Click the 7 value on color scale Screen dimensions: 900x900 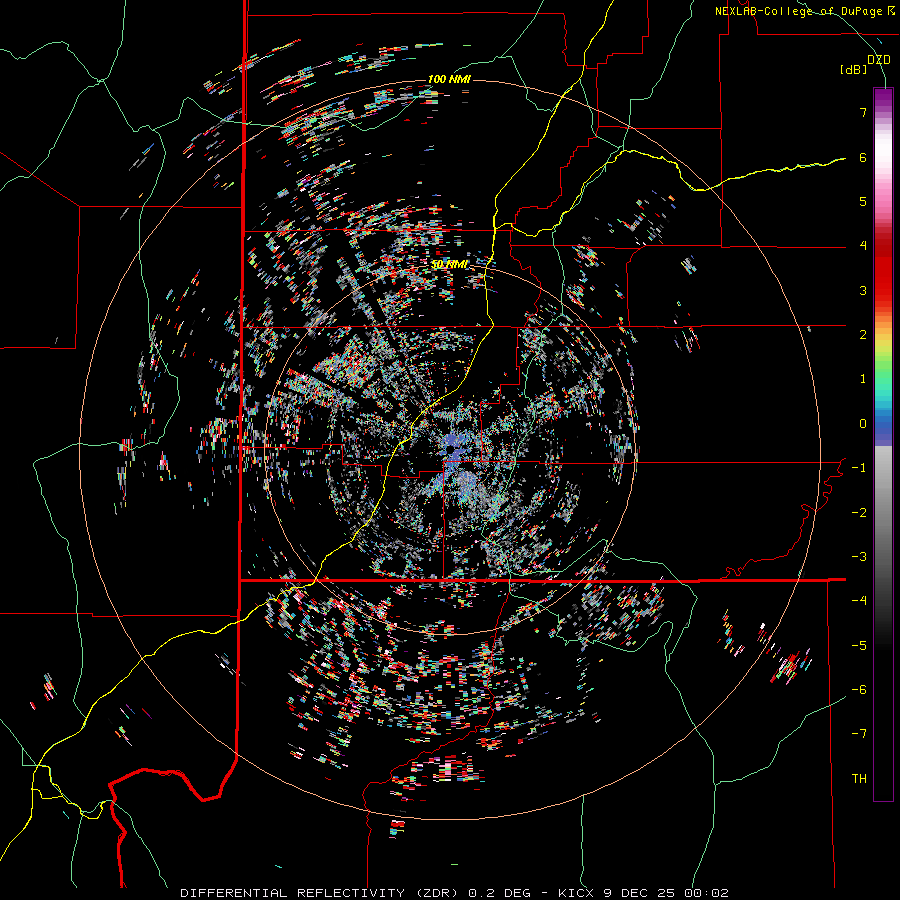tap(863, 112)
